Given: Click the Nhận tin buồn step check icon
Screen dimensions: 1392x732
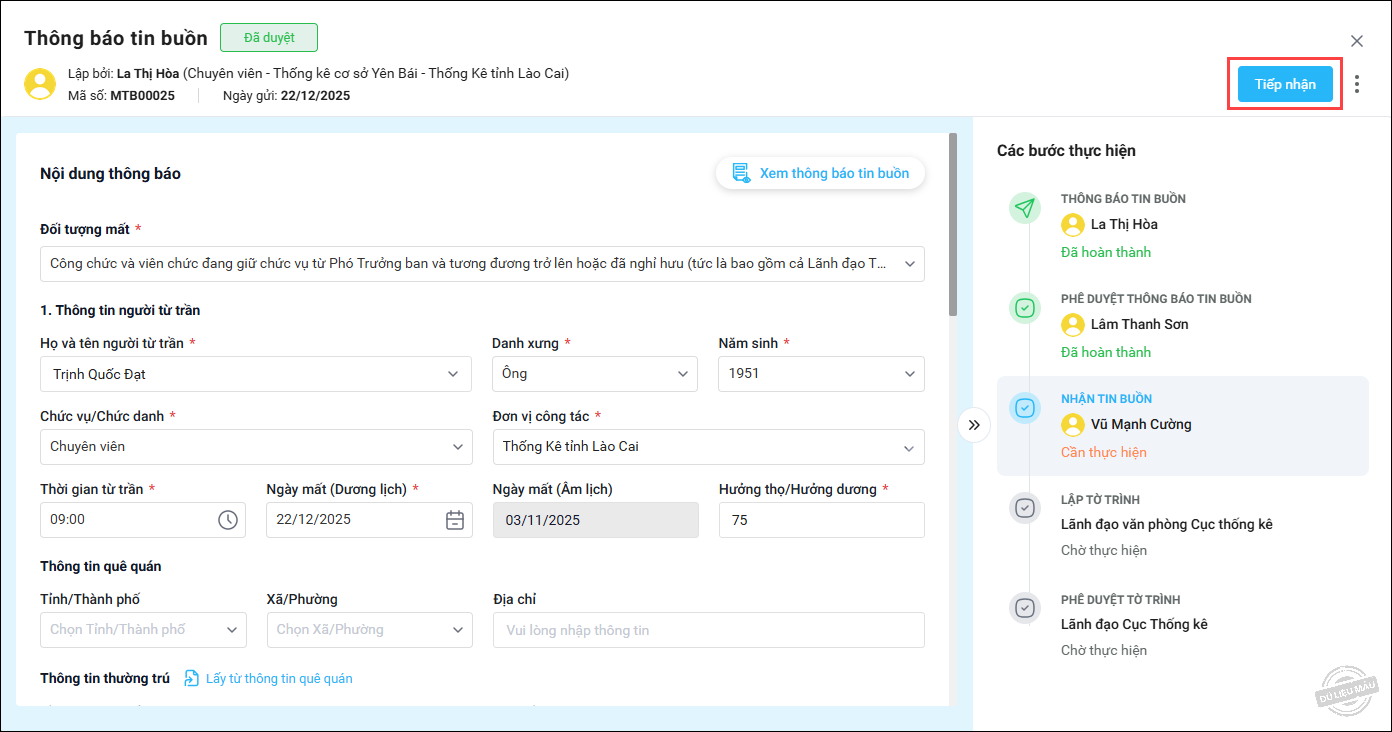Looking at the screenshot, I should 1024,408.
